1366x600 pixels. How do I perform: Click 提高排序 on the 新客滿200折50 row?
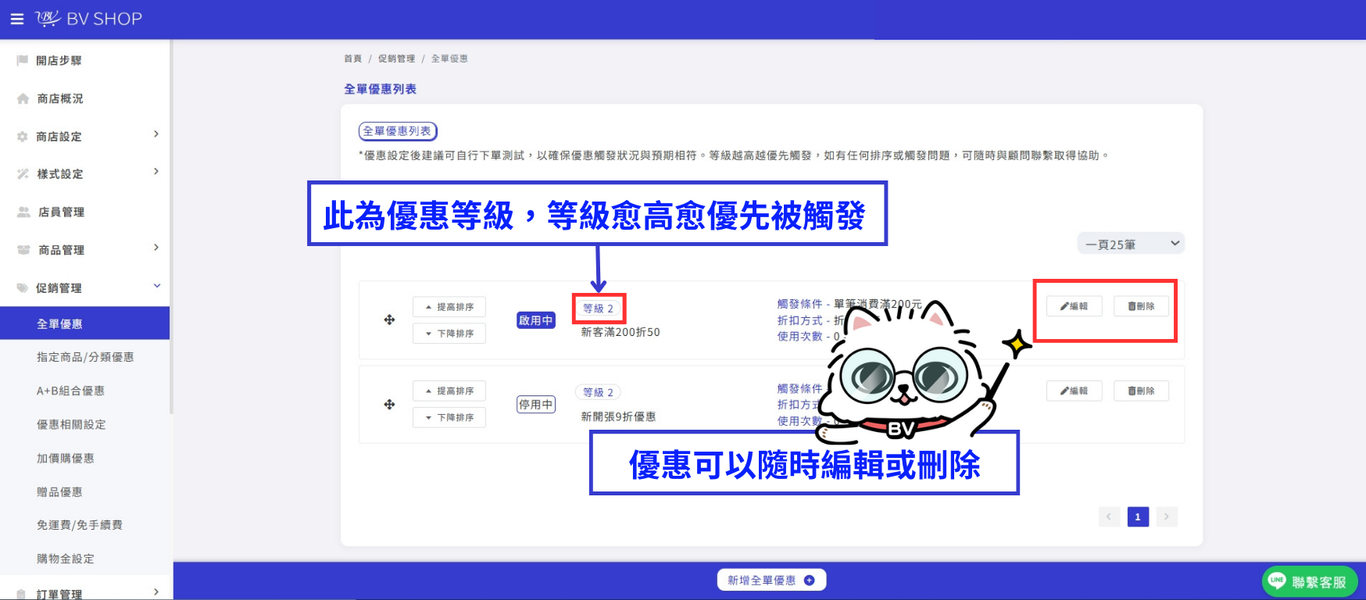coord(449,307)
